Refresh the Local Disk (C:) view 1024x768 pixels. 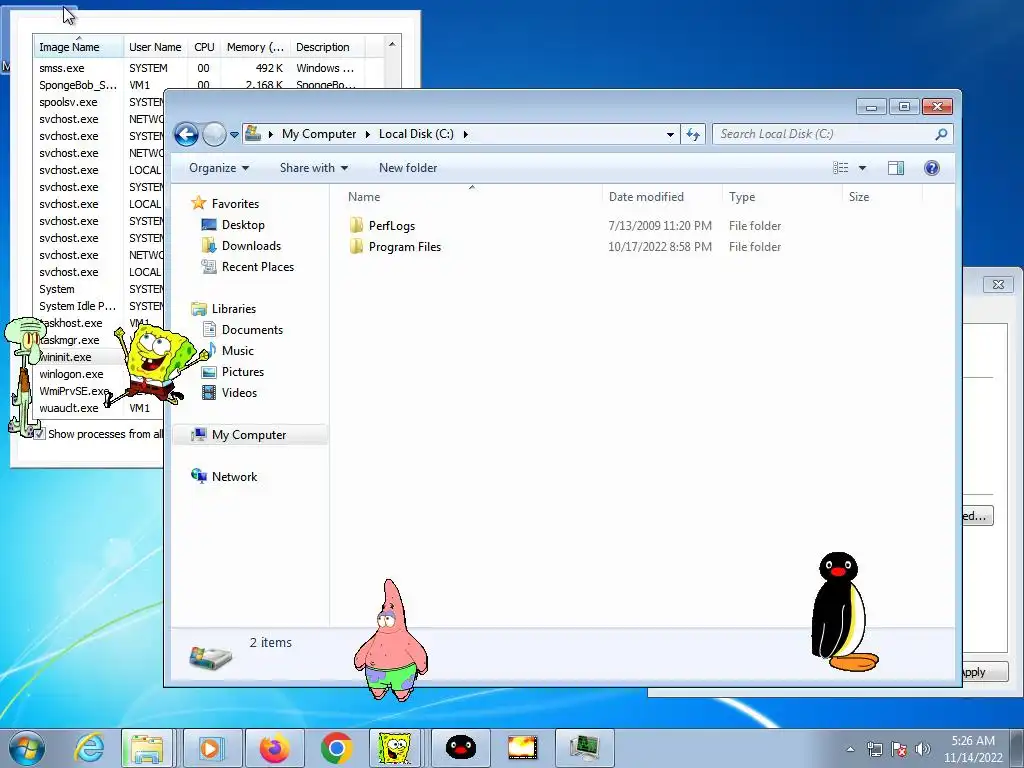pos(693,135)
